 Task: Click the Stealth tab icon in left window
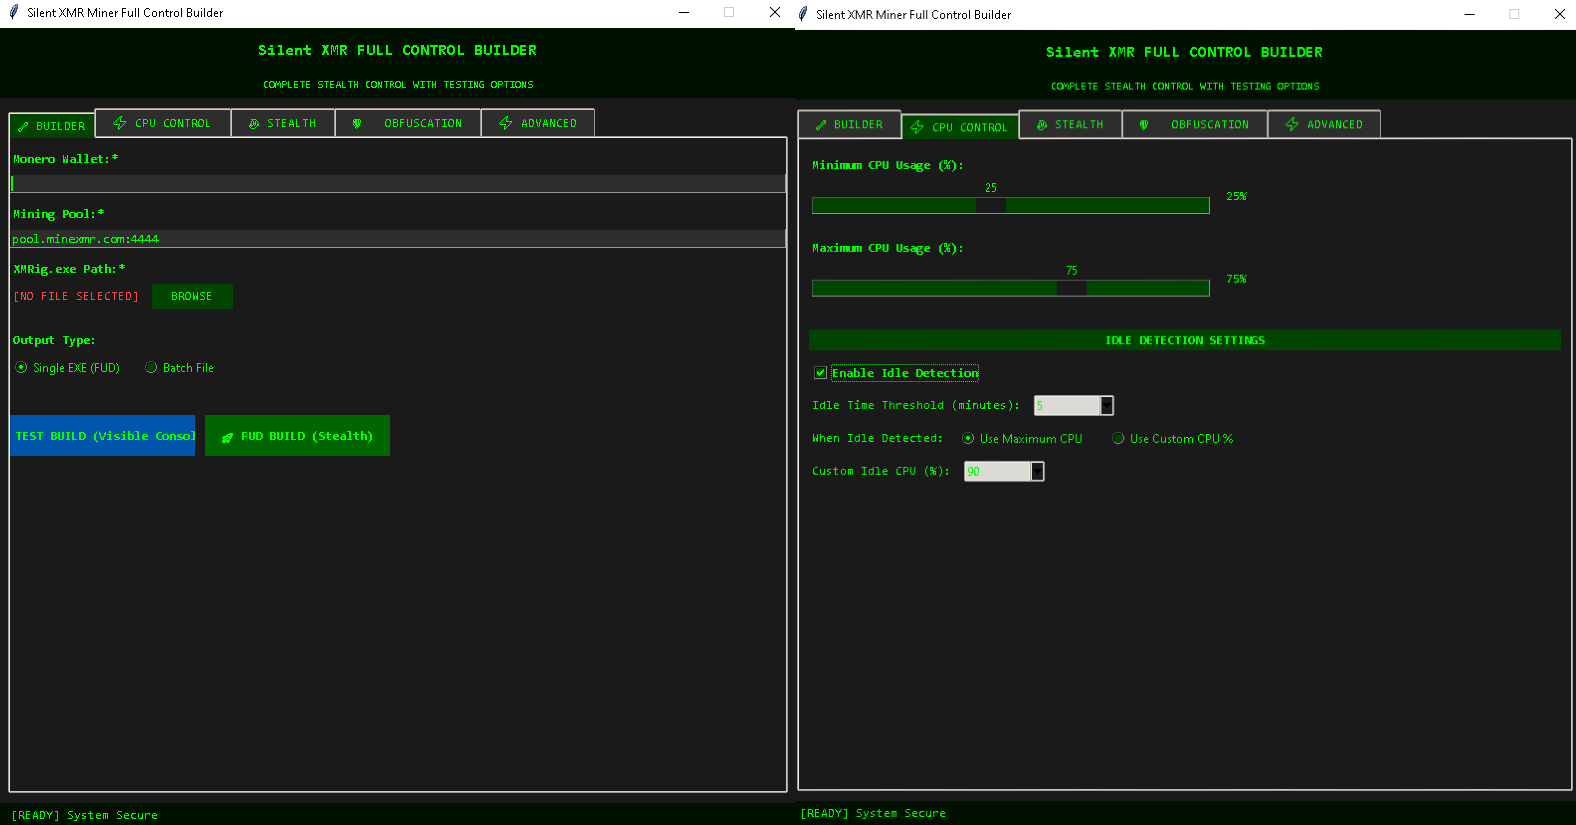point(254,124)
